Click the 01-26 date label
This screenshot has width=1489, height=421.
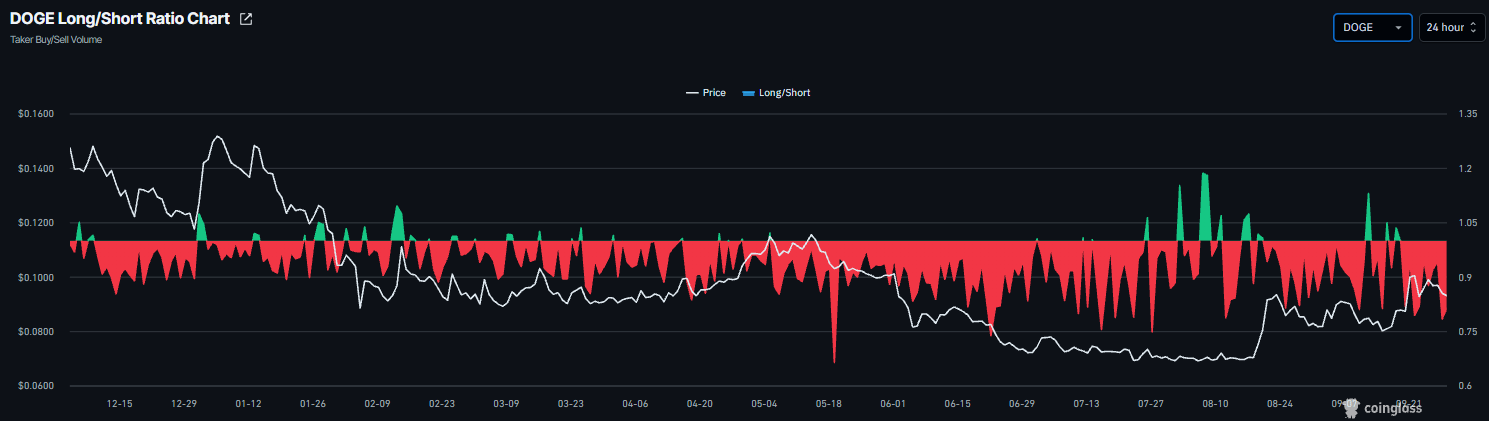point(313,404)
